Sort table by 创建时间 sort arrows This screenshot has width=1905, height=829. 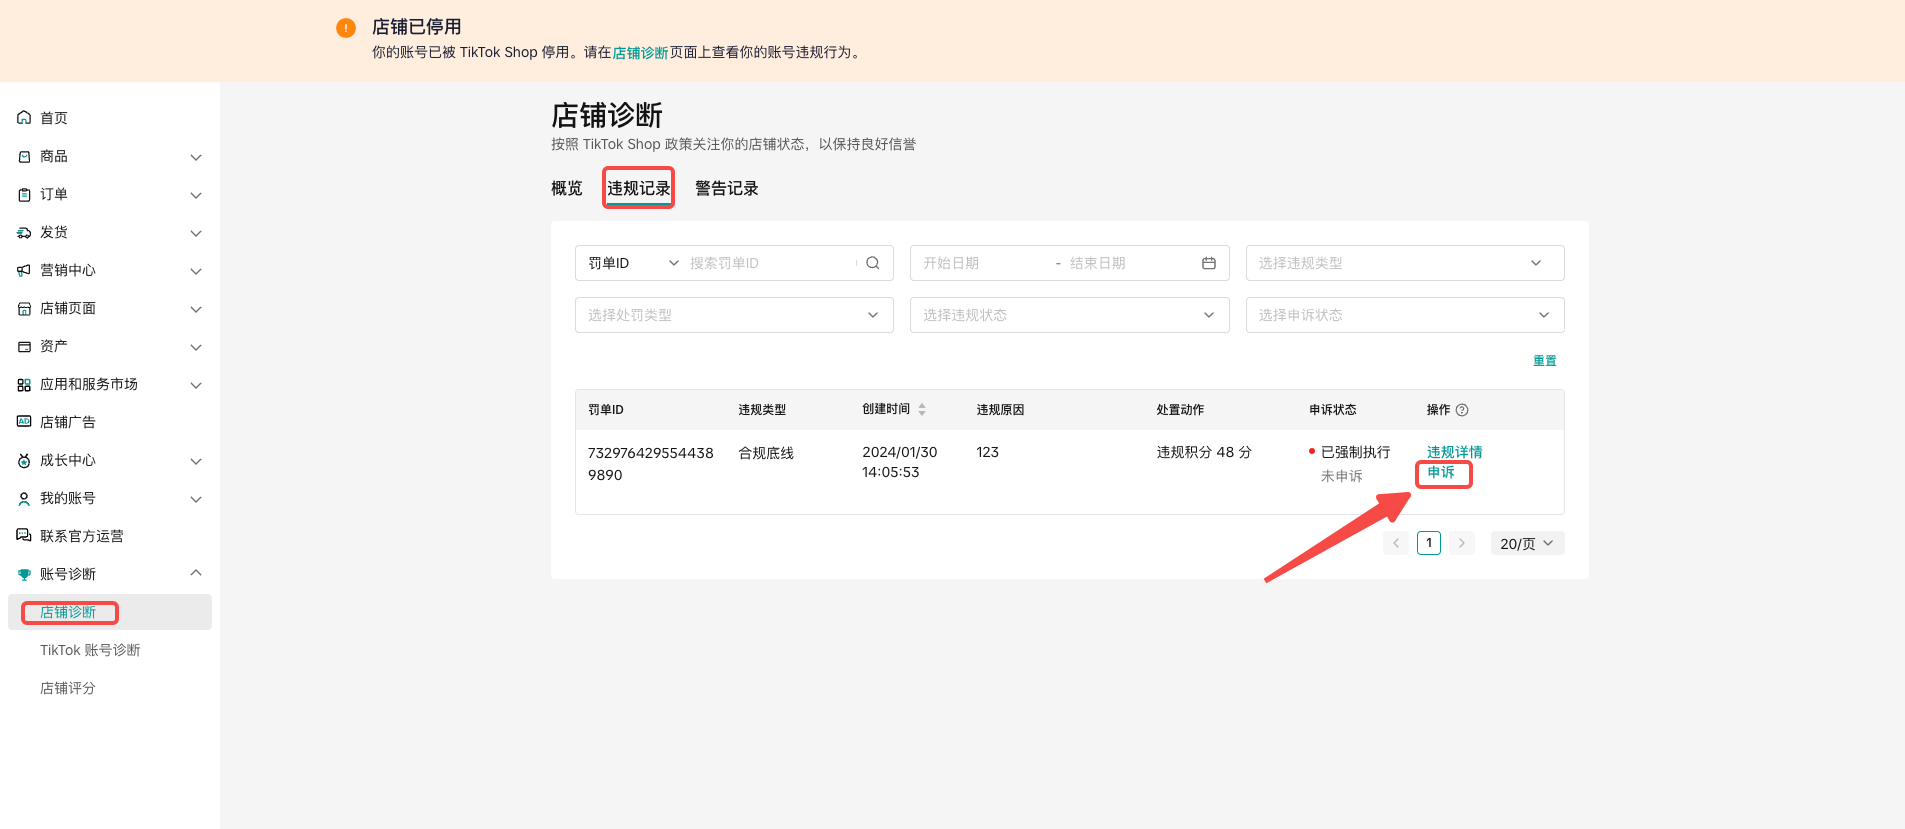point(921,410)
